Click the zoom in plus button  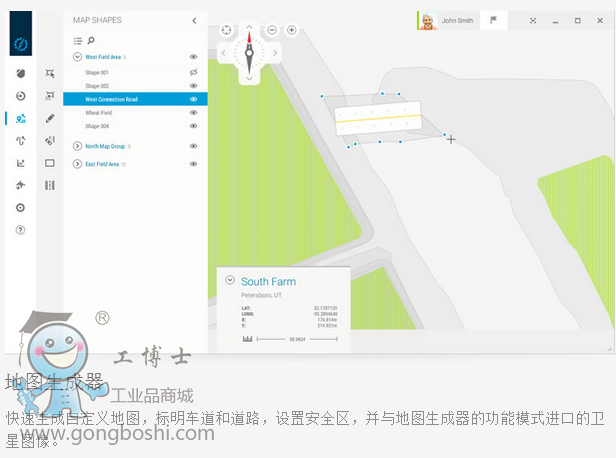tap(291, 30)
